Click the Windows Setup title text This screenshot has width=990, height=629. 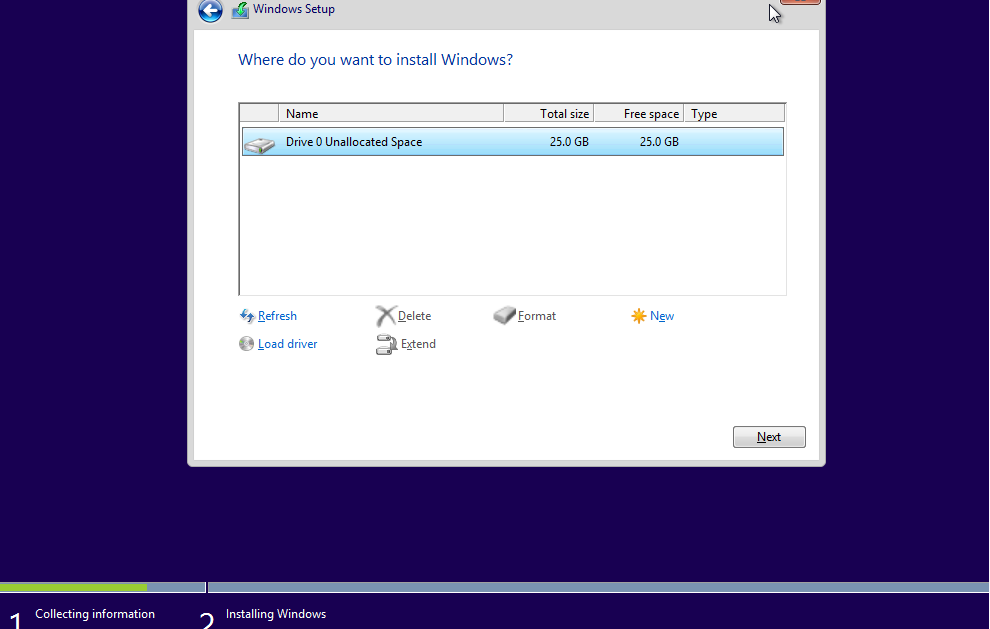pyautogui.click(x=294, y=9)
